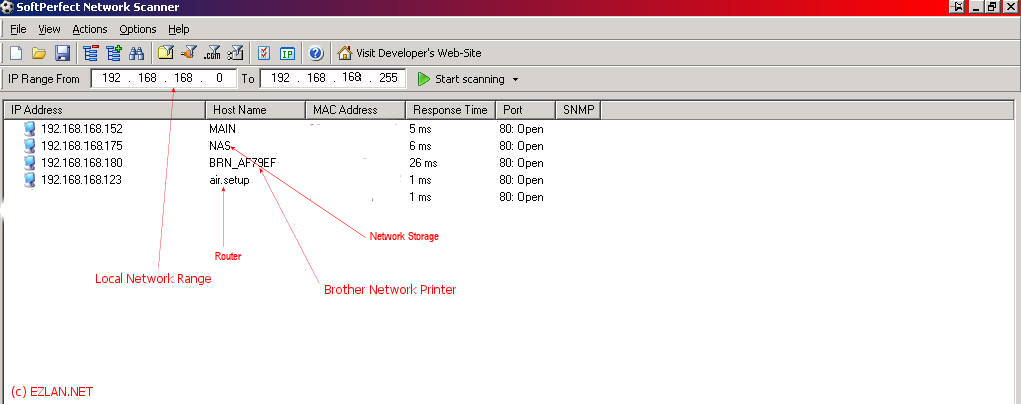This screenshot has width=1021, height=404.
Task: Sort by the Response Time column header
Action: click(451, 109)
